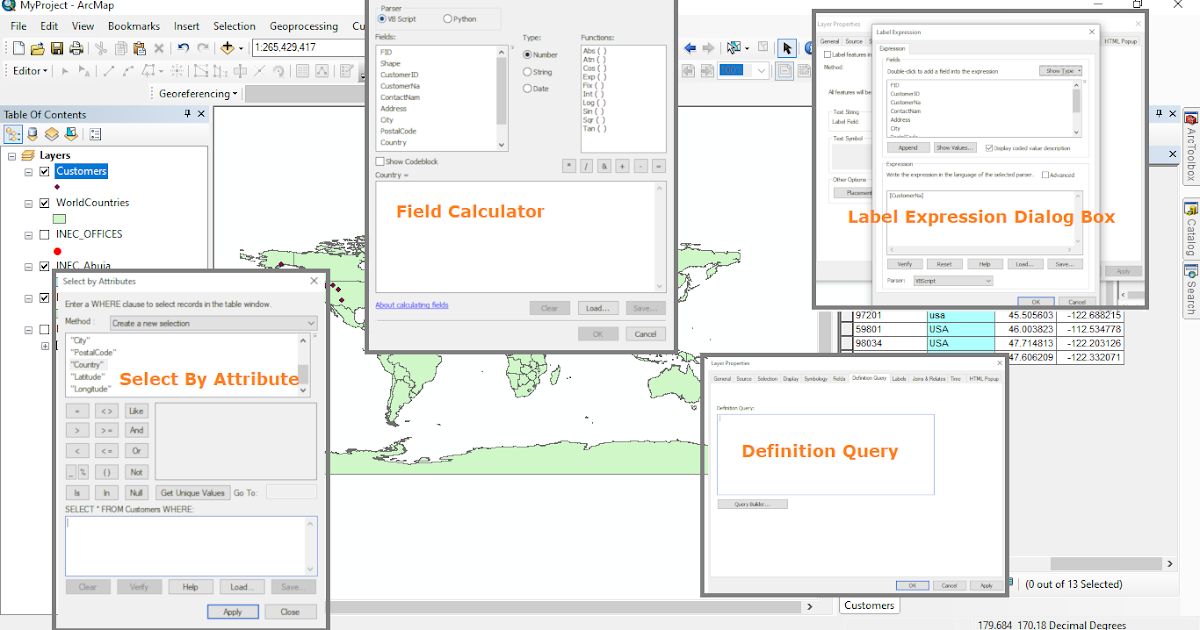Select the Add Data icon on toolbar
Image resolution: width=1200 pixels, height=630 pixels.
click(228, 47)
